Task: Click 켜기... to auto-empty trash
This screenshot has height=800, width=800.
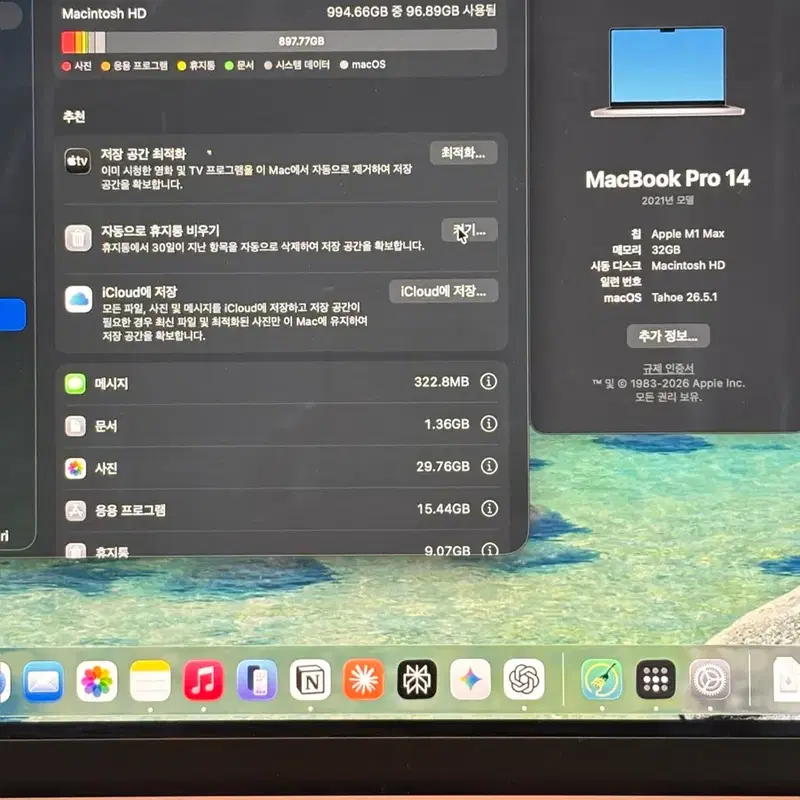Action: [x=469, y=231]
